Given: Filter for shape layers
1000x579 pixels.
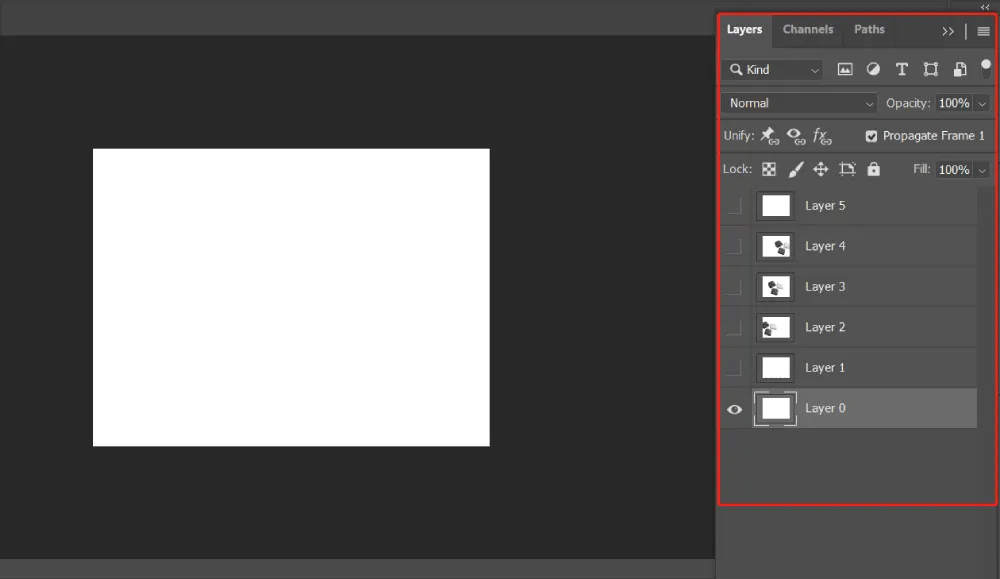Looking at the screenshot, I should click(930, 69).
